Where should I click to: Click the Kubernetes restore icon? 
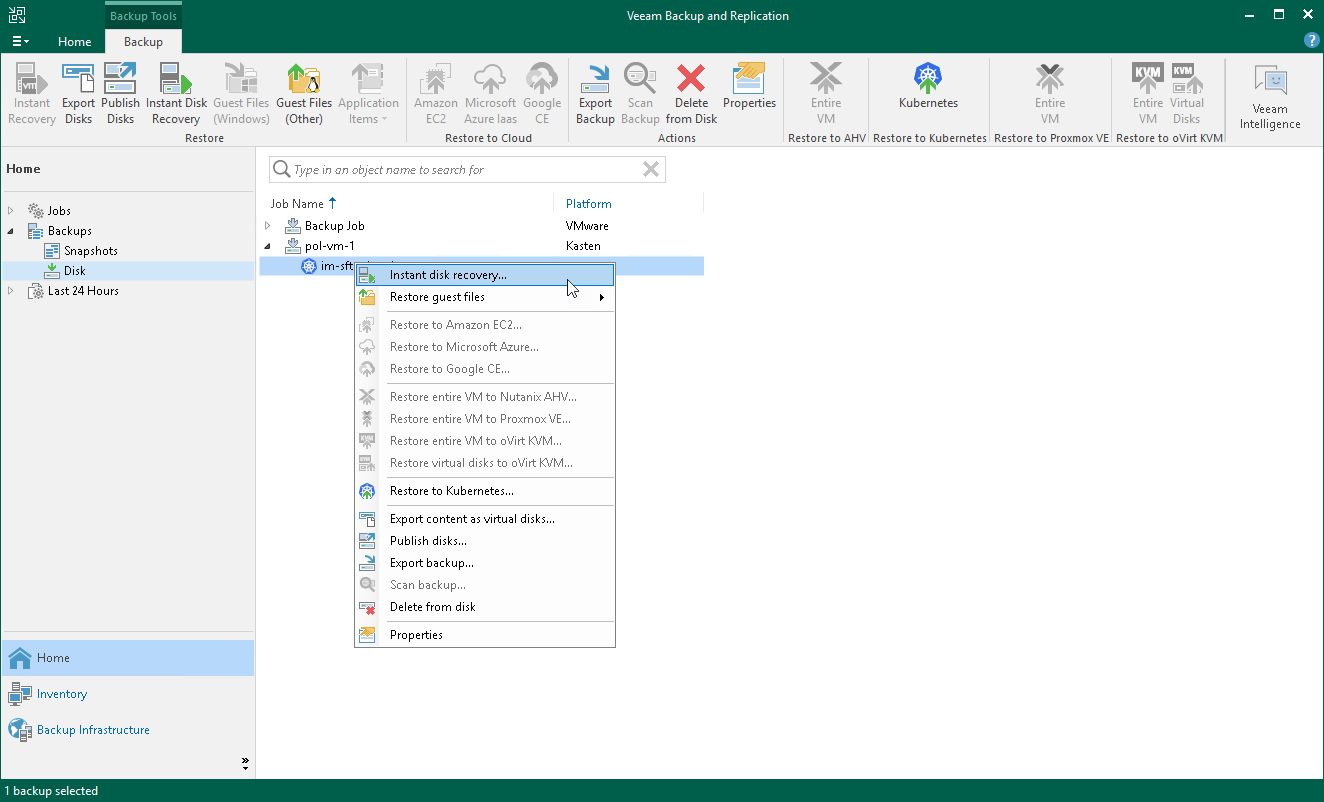point(928,86)
